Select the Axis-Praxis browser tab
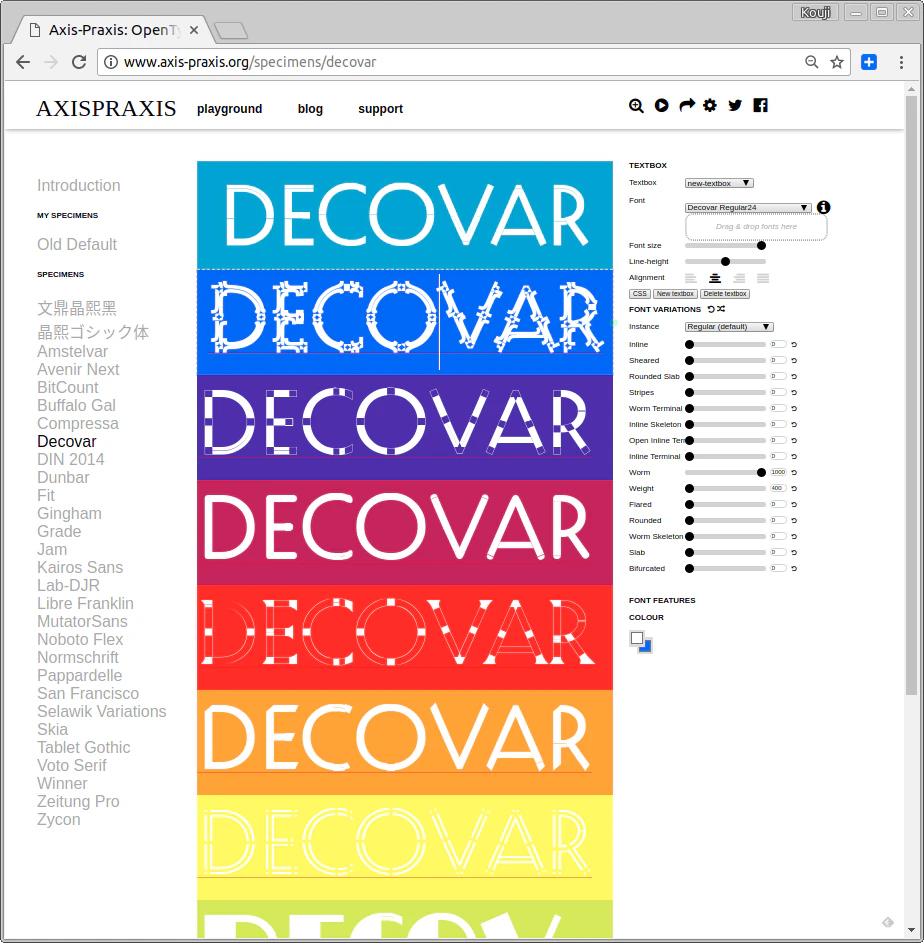This screenshot has width=924, height=943. click(114, 30)
